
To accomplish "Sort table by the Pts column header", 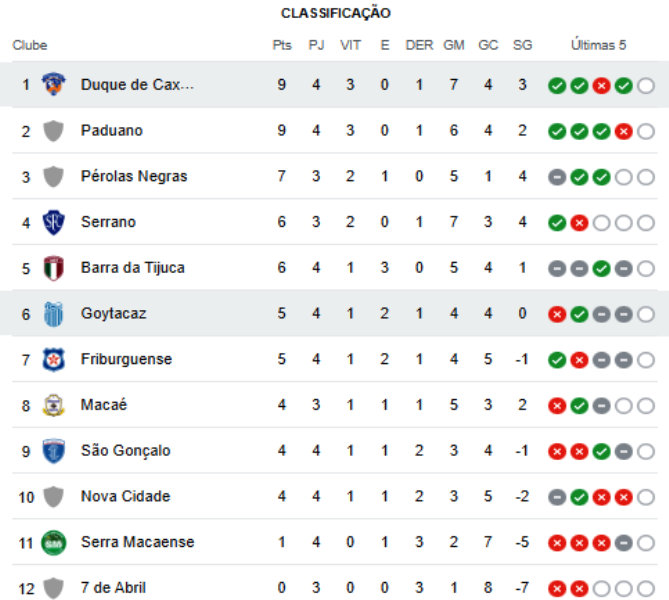I will 282,45.
